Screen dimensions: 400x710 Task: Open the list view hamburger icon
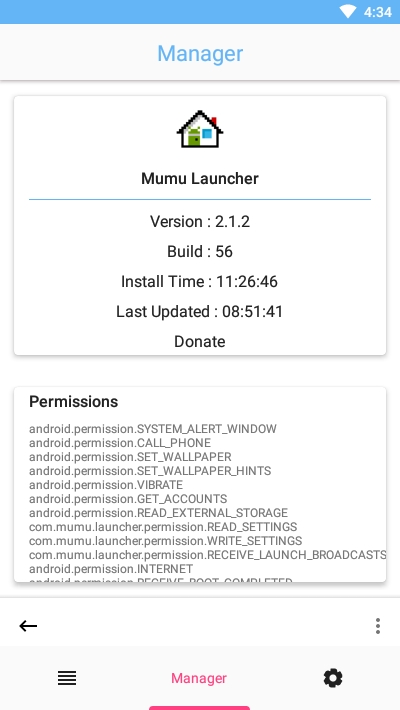67,678
